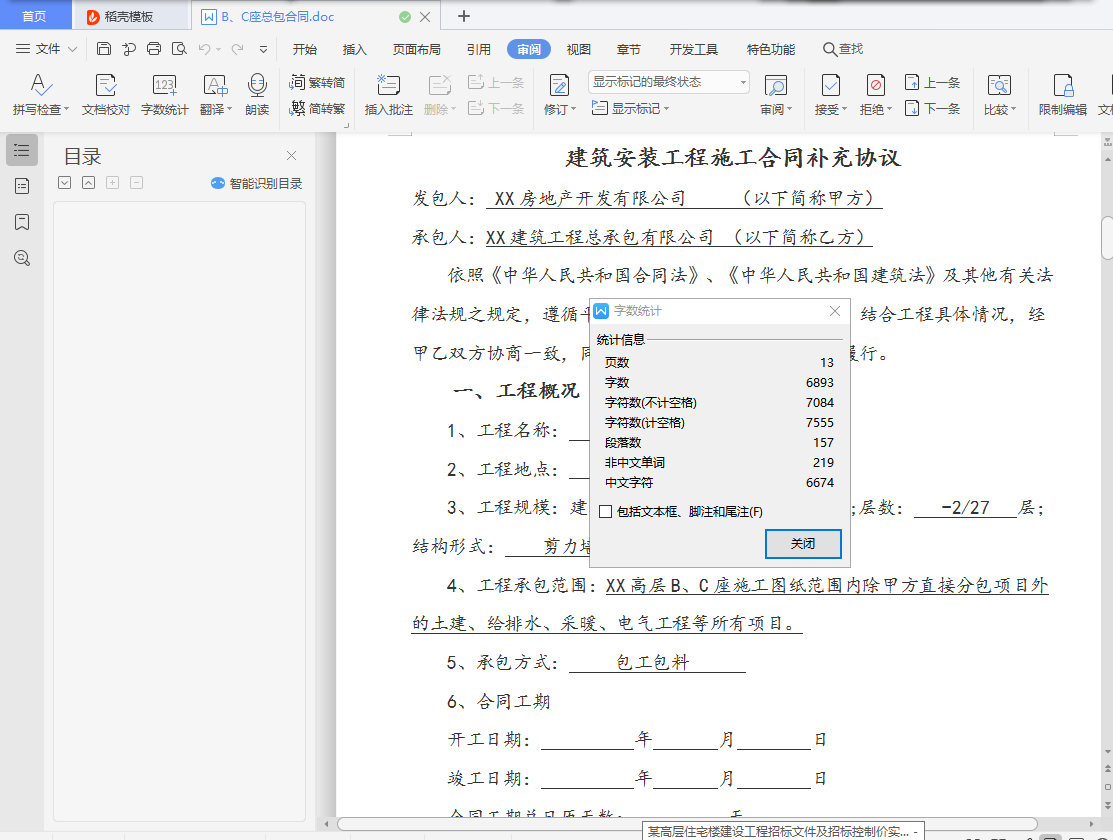The width and height of the screenshot is (1113, 840).
Task: Open 字数统计 word count tool
Action: pos(165,94)
